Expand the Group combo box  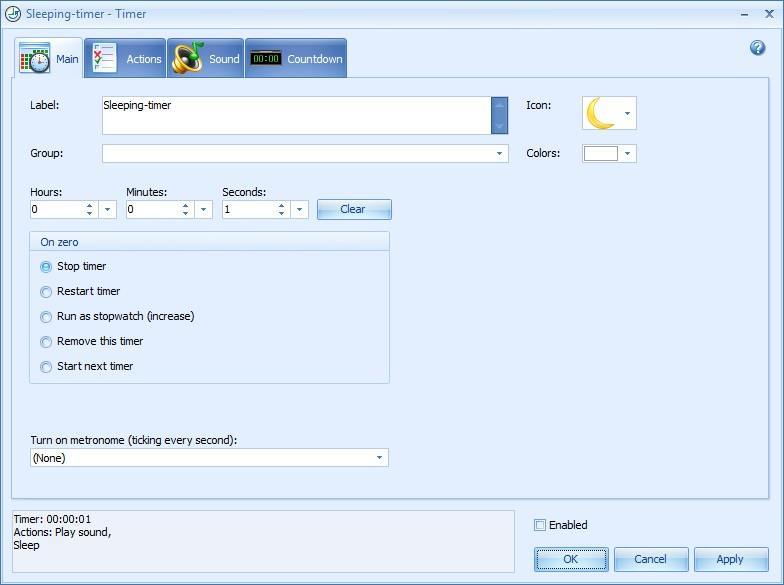[x=499, y=154]
